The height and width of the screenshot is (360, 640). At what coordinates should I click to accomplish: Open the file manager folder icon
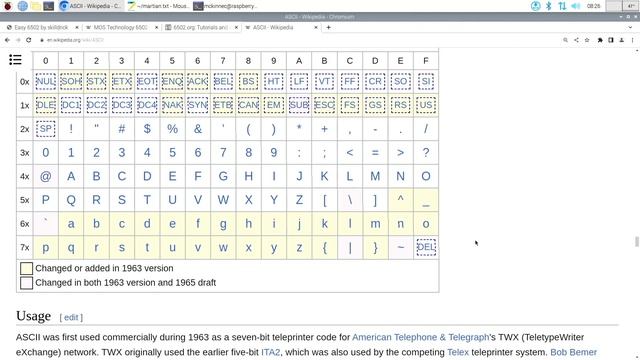36,6
